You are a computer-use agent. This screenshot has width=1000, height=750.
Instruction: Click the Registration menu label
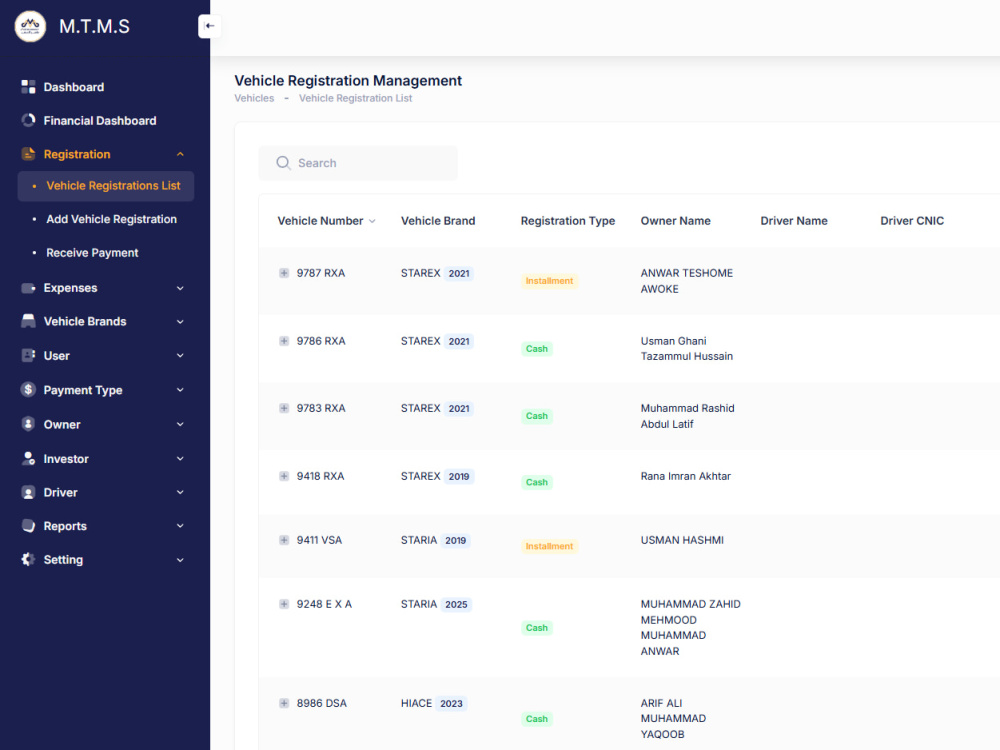click(x=77, y=154)
